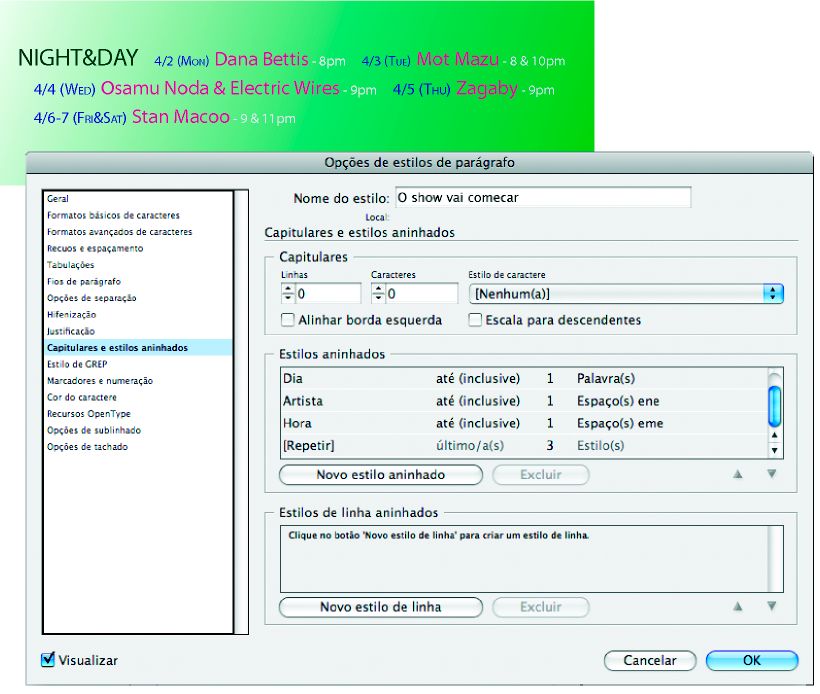The width and height of the screenshot is (820, 694).
Task: Select the Dia nested style row
Action: tap(524, 379)
